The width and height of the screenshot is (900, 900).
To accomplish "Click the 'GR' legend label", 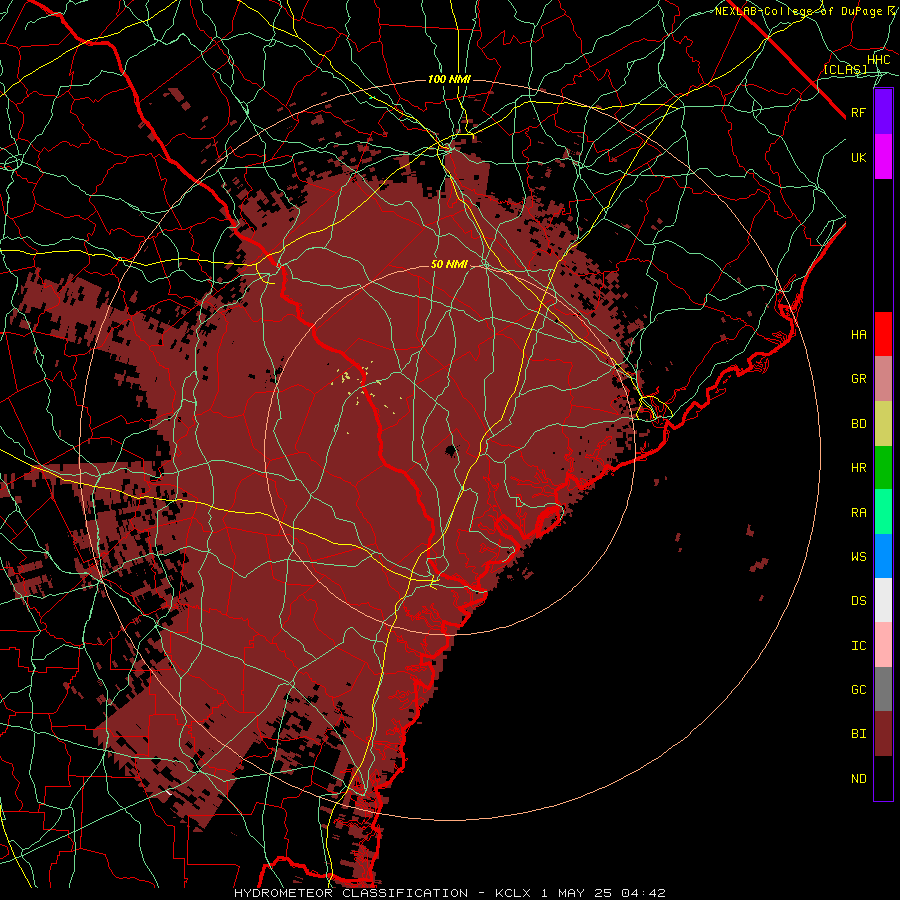I will pos(859,379).
